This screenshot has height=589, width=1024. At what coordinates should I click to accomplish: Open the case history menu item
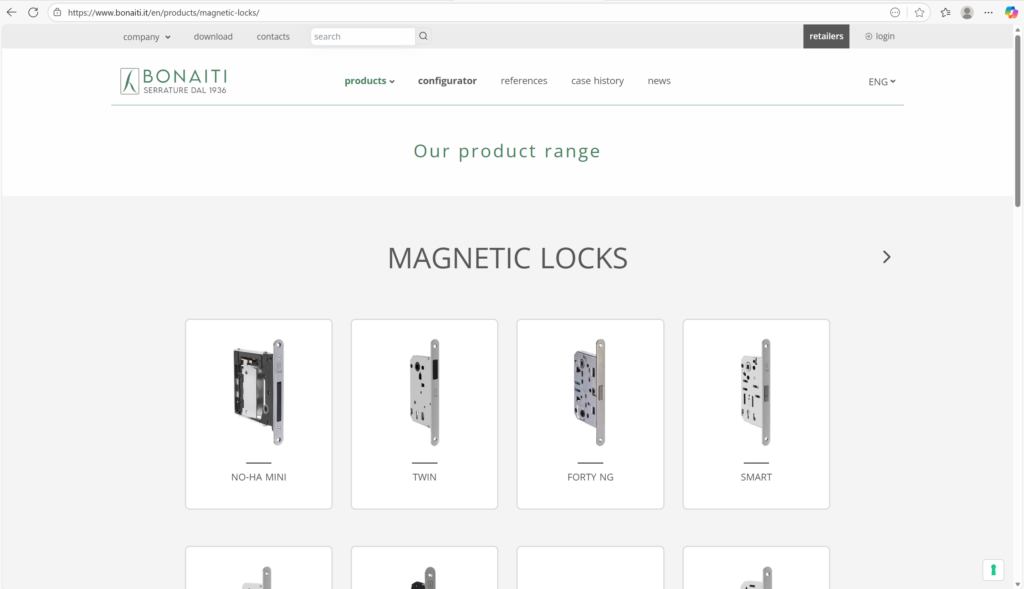click(x=597, y=81)
